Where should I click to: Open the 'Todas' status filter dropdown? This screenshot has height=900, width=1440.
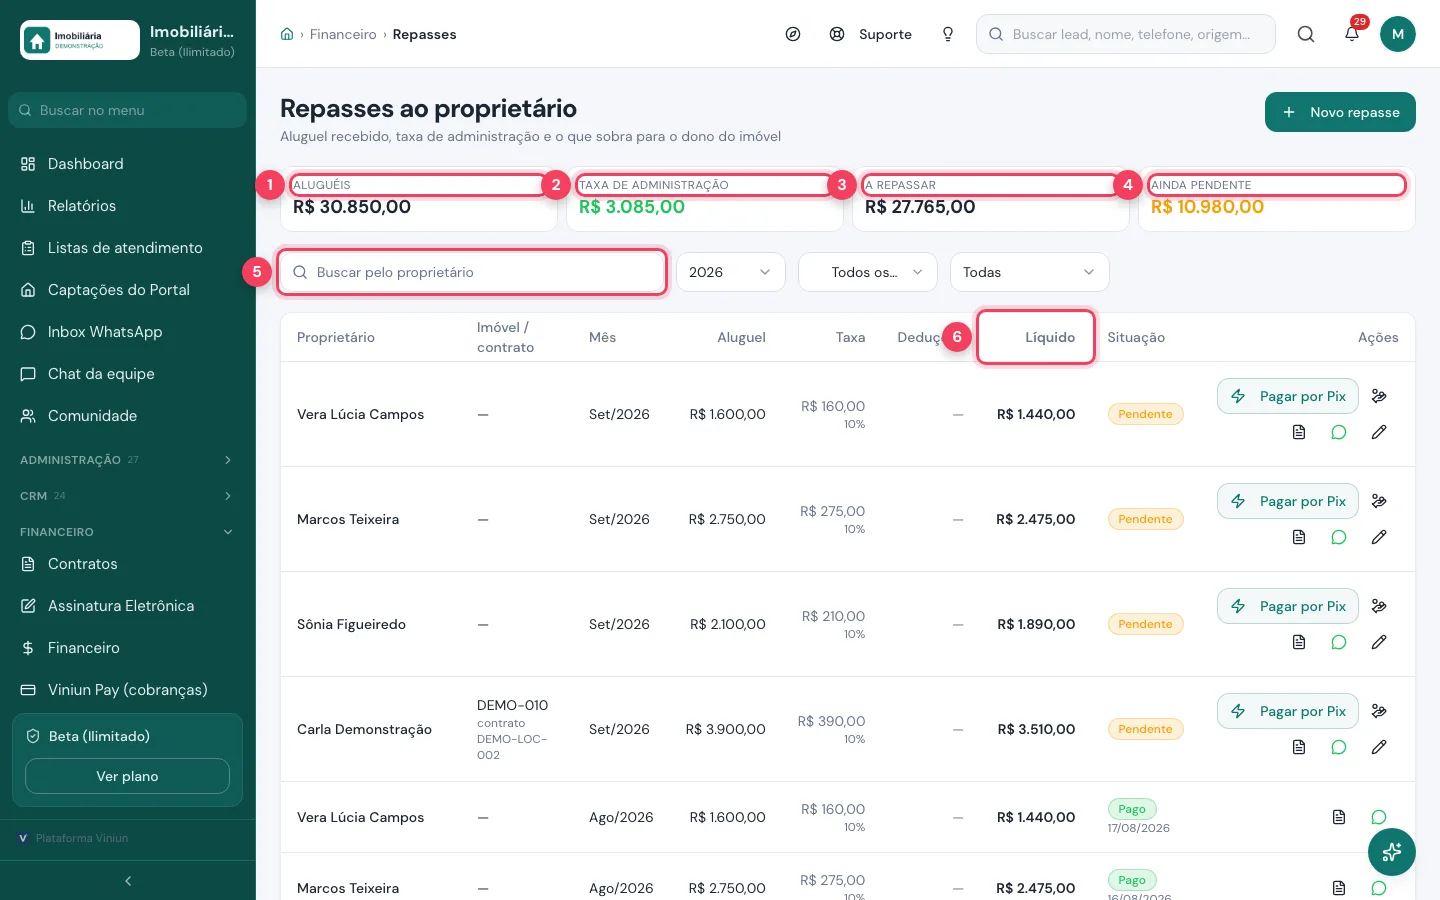[1029, 272]
